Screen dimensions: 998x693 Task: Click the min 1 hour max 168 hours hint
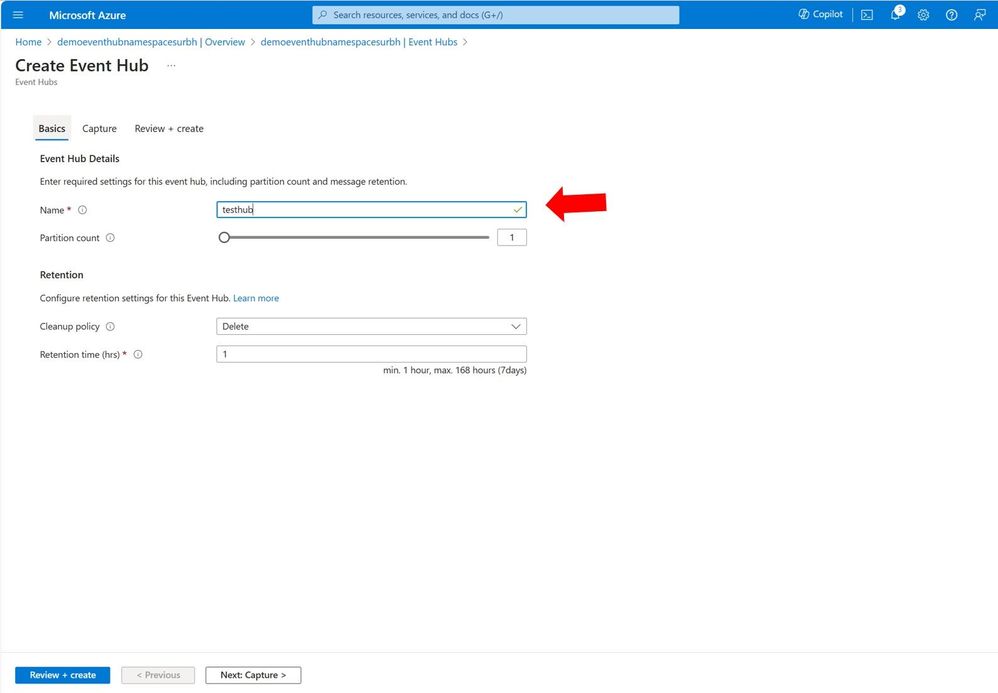coord(454,370)
